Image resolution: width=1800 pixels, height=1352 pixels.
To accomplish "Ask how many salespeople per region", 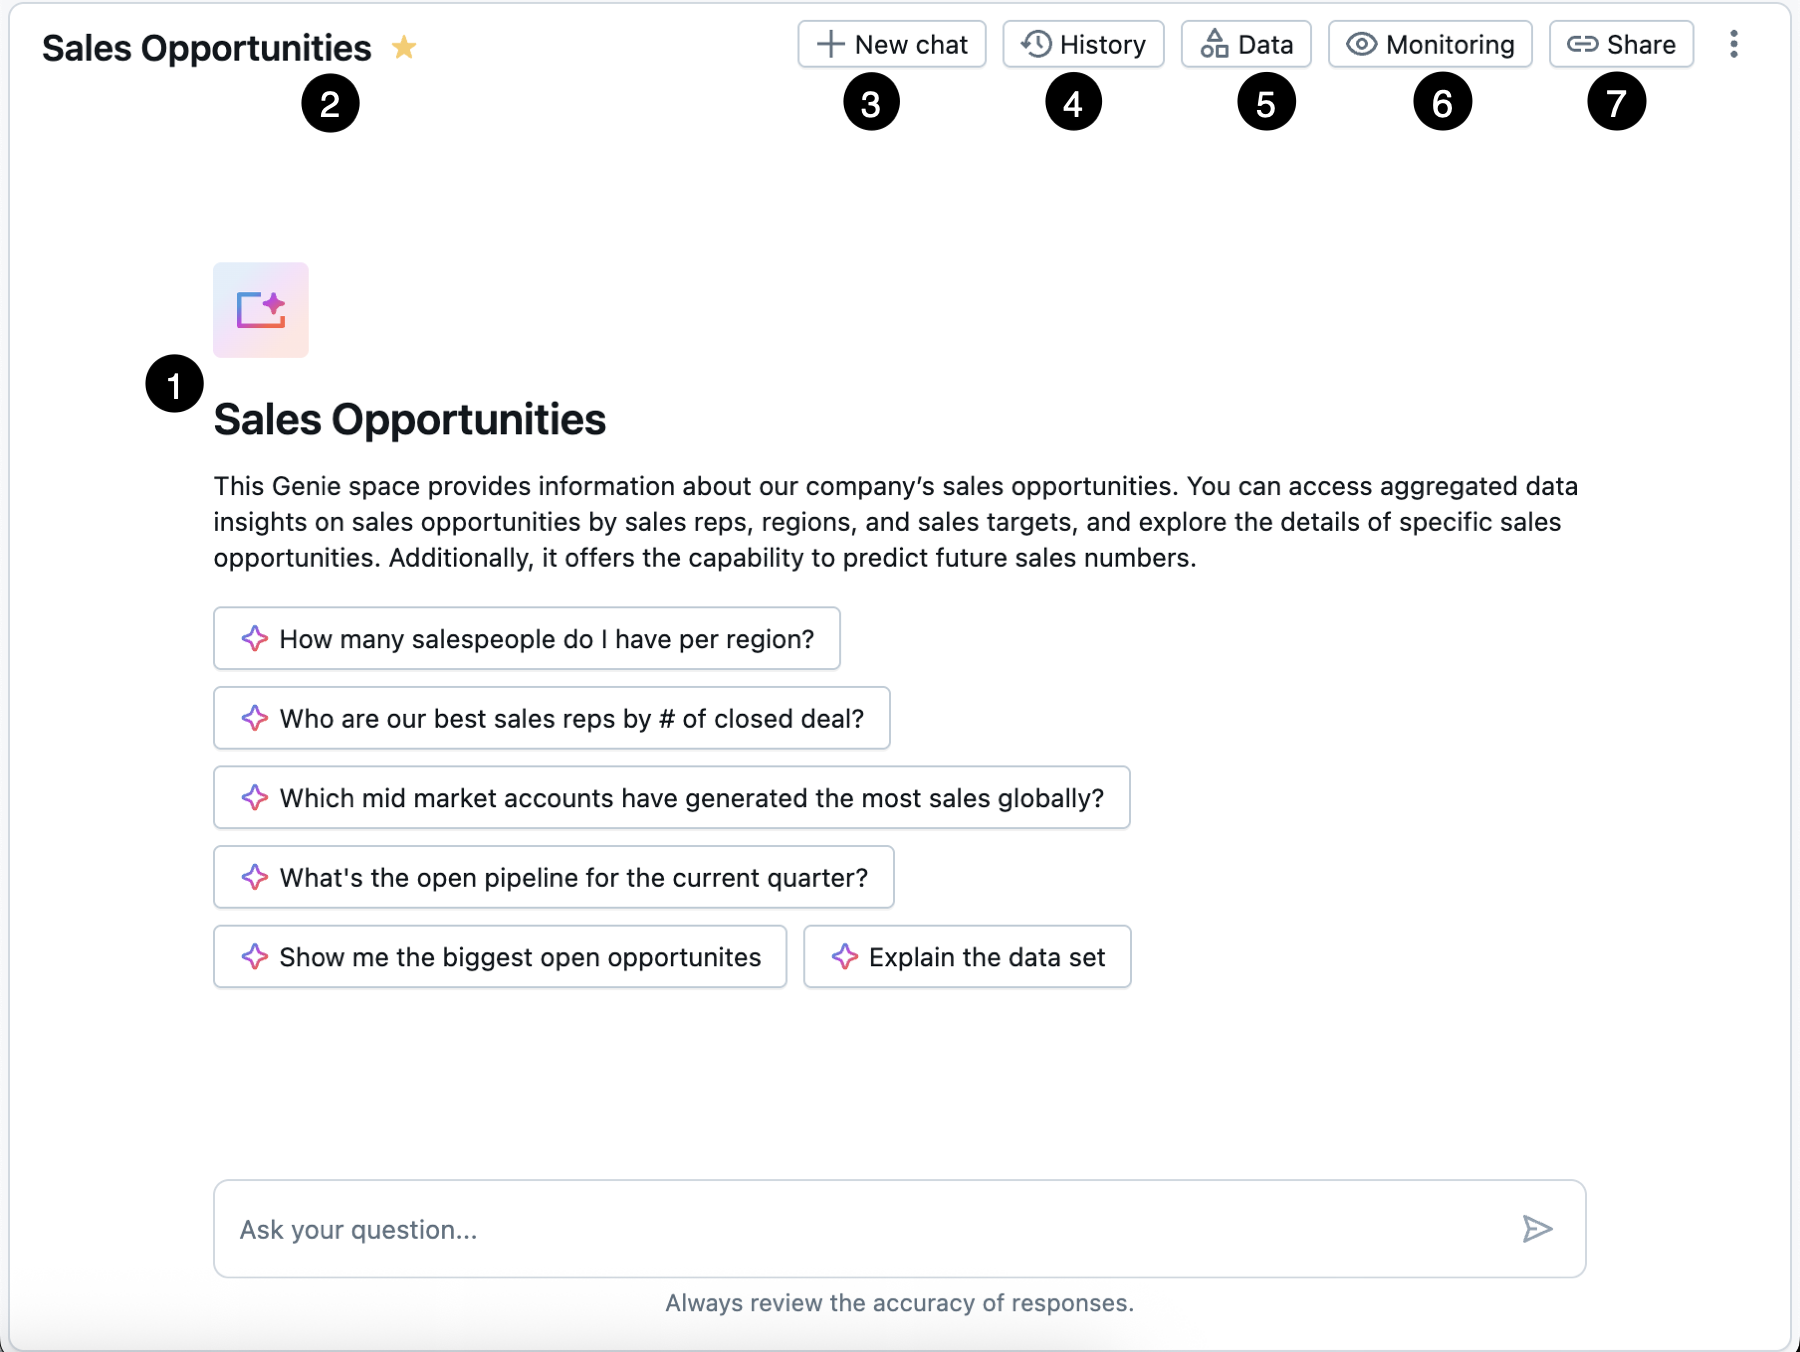I will (526, 639).
